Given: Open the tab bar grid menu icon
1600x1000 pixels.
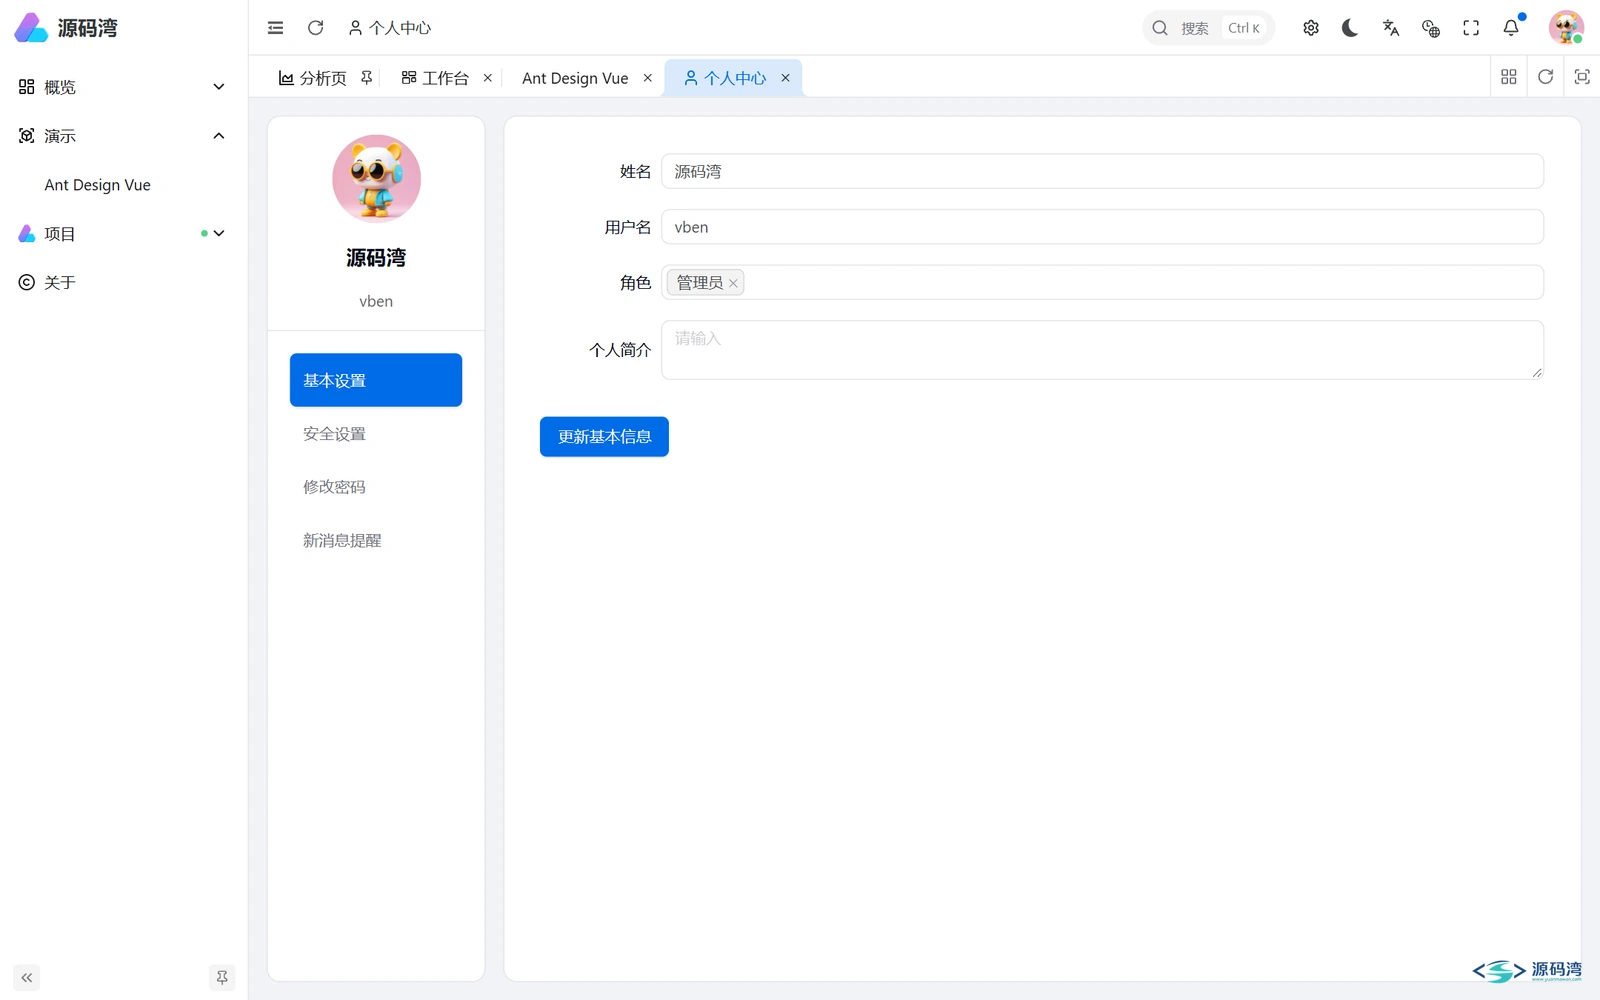Looking at the screenshot, I should tap(1509, 77).
